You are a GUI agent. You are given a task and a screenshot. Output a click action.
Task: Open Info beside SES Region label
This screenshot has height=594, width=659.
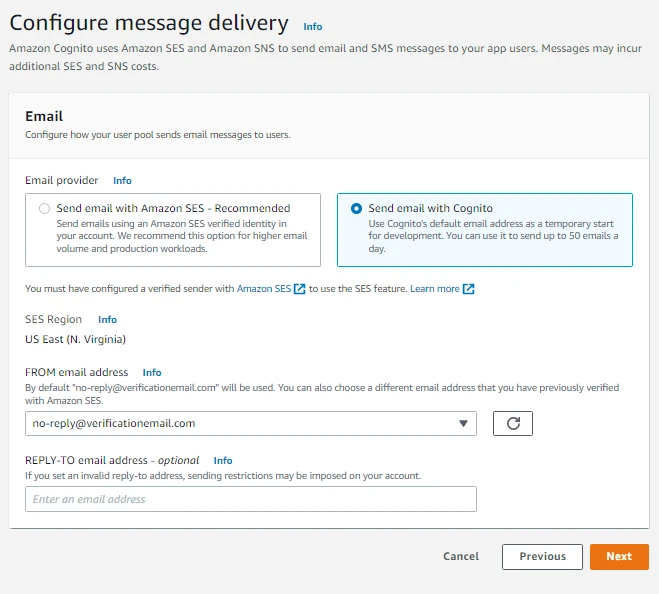click(x=107, y=320)
